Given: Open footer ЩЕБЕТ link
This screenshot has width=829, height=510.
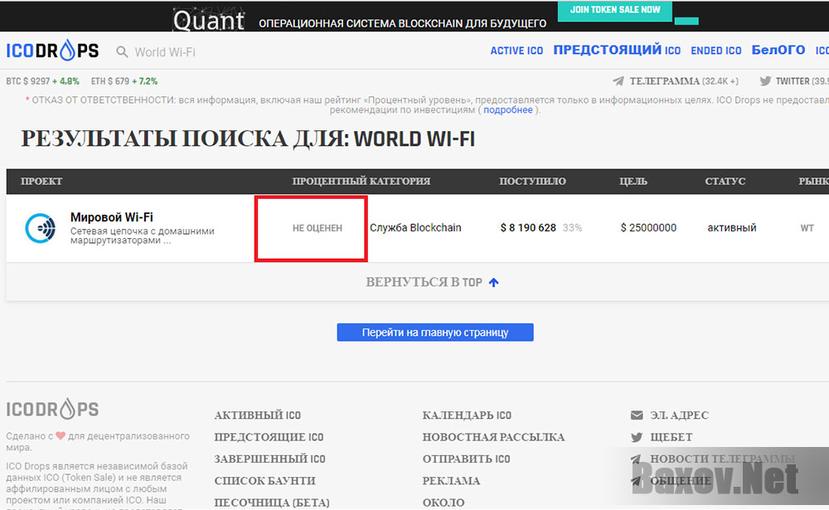Looking at the screenshot, I should coord(671,437).
